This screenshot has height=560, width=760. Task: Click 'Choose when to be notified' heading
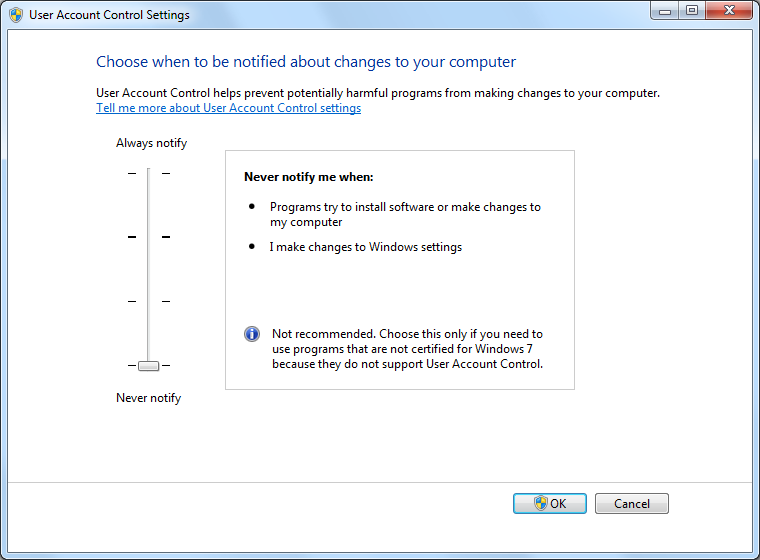tap(306, 62)
